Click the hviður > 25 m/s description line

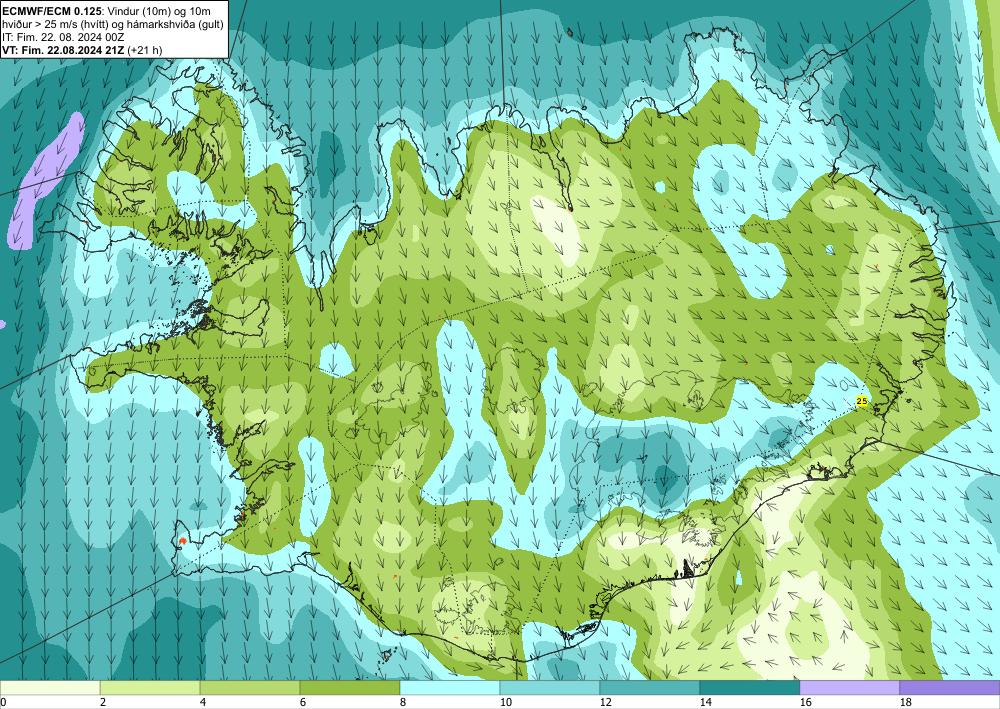click(x=113, y=24)
